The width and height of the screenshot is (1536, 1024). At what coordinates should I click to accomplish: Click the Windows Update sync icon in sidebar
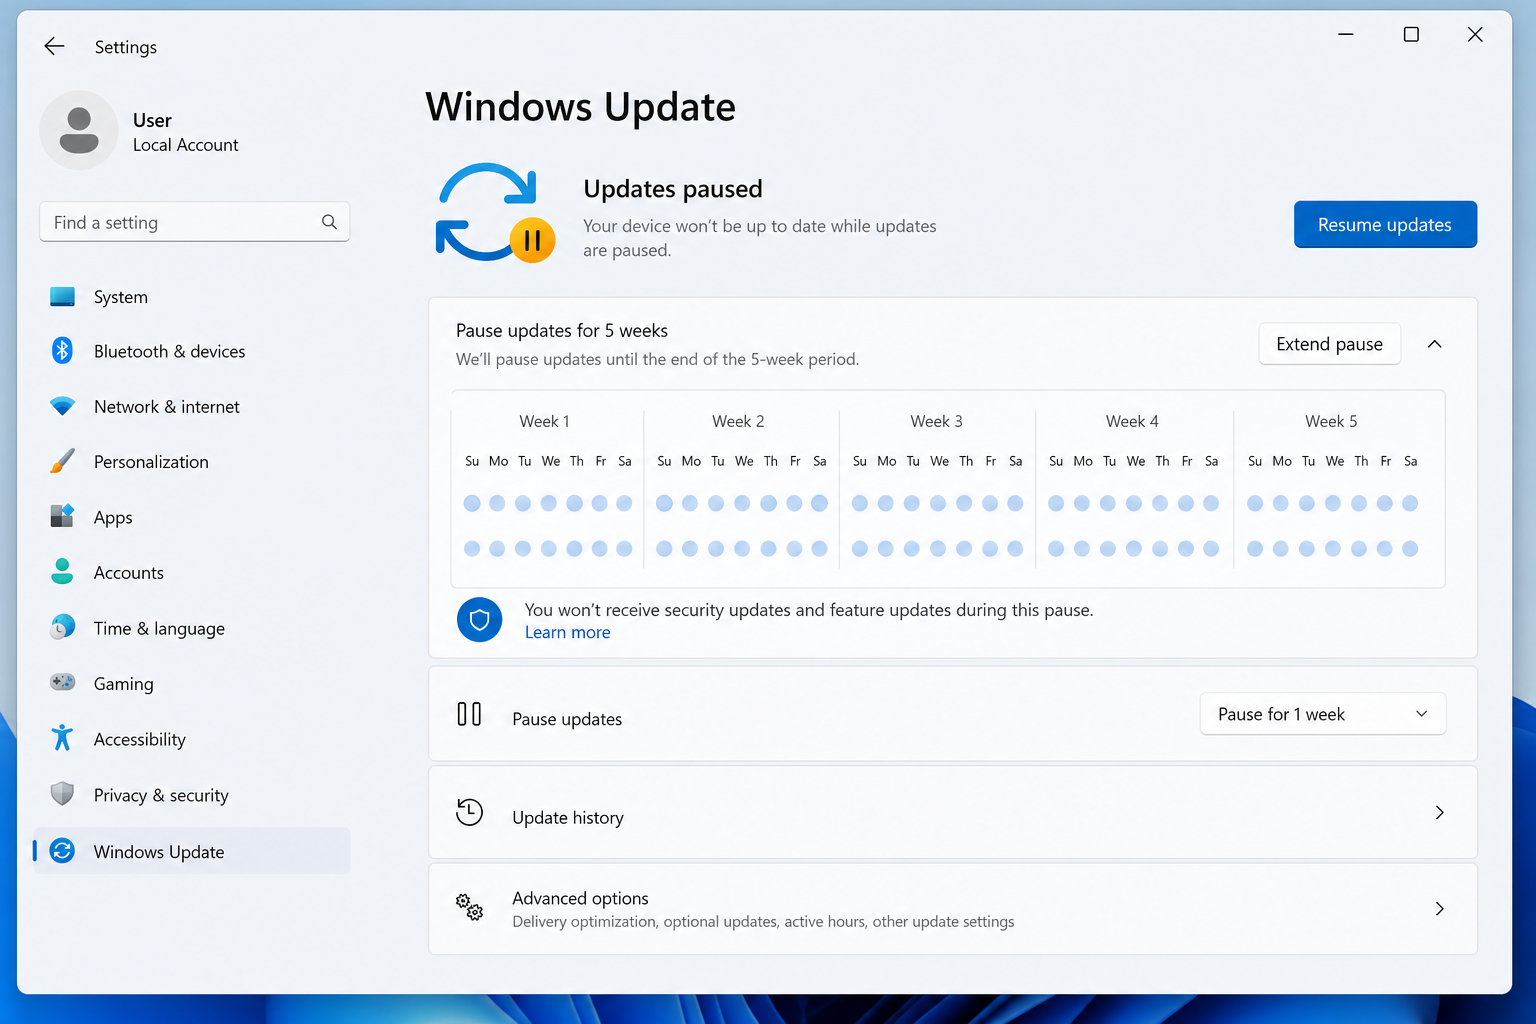pyautogui.click(x=62, y=851)
